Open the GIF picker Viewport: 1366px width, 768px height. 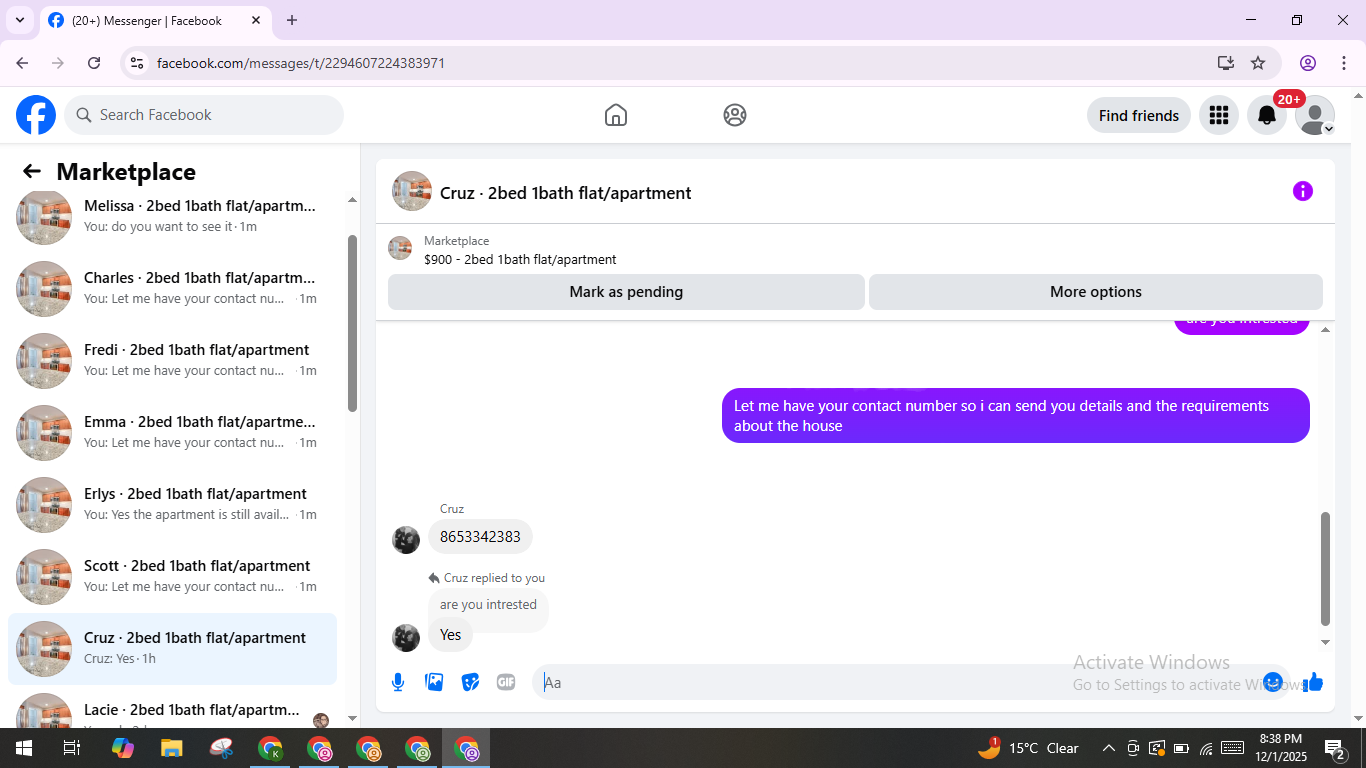coord(506,682)
